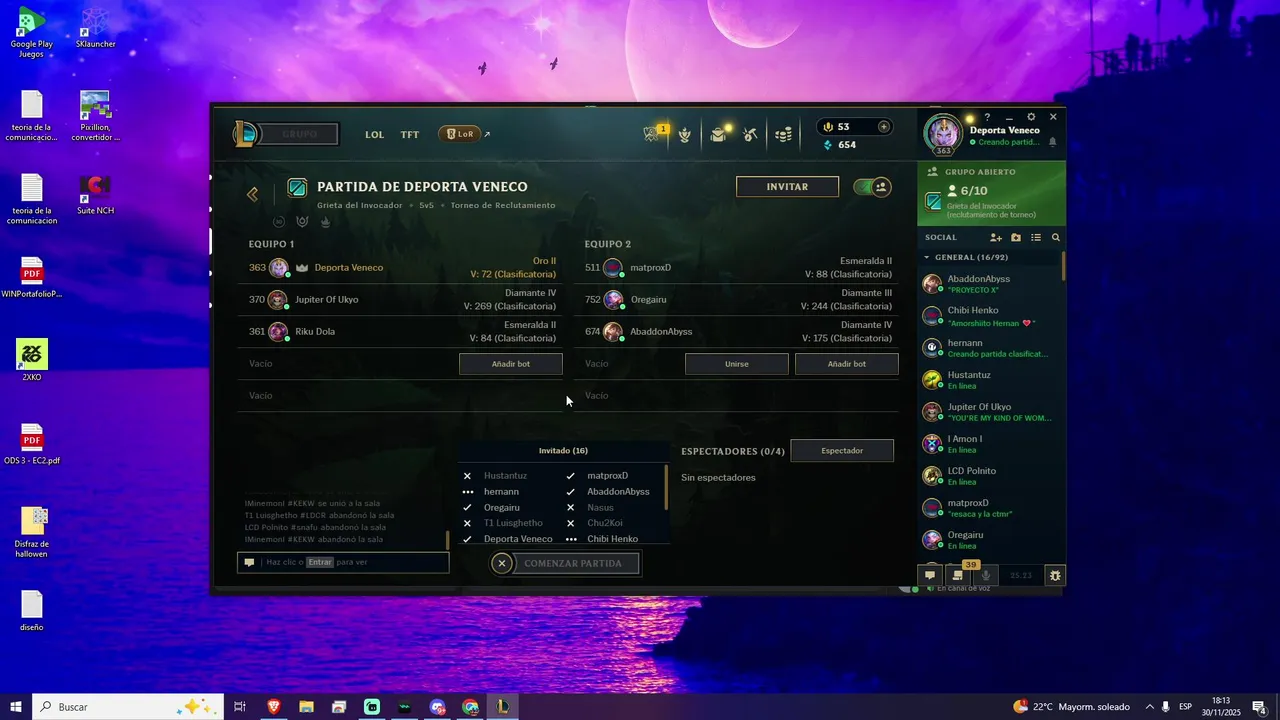This screenshot has height=720, width=1280.
Task: Click the plus icon next to 53 currency
Action: (883, 127)
